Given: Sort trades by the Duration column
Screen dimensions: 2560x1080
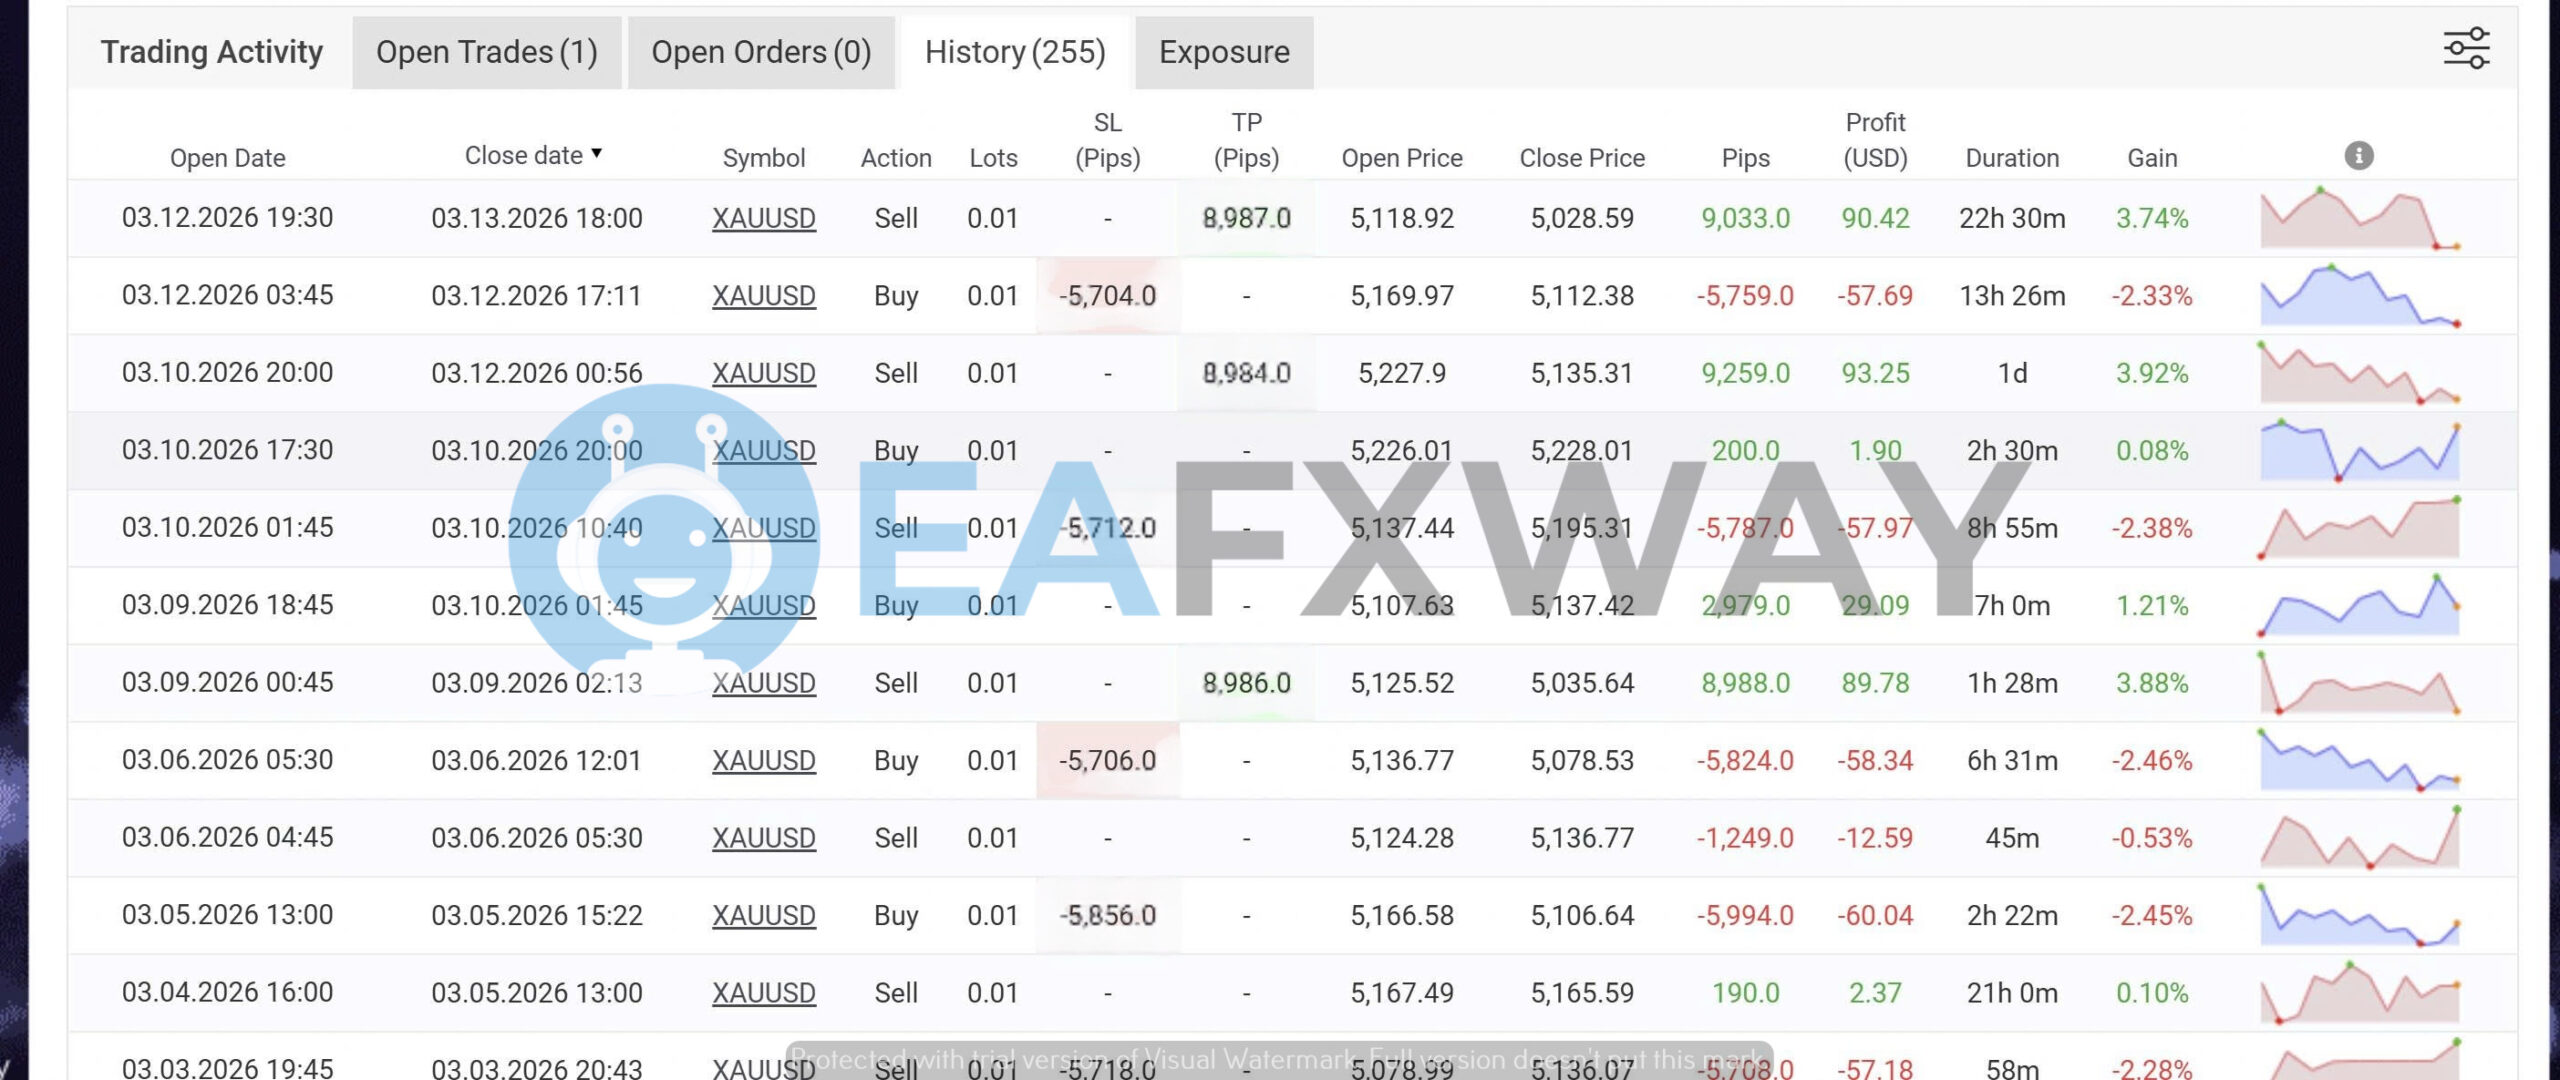Looking at the screenshot, I should pyautogui.click(x=2012, y=157).
